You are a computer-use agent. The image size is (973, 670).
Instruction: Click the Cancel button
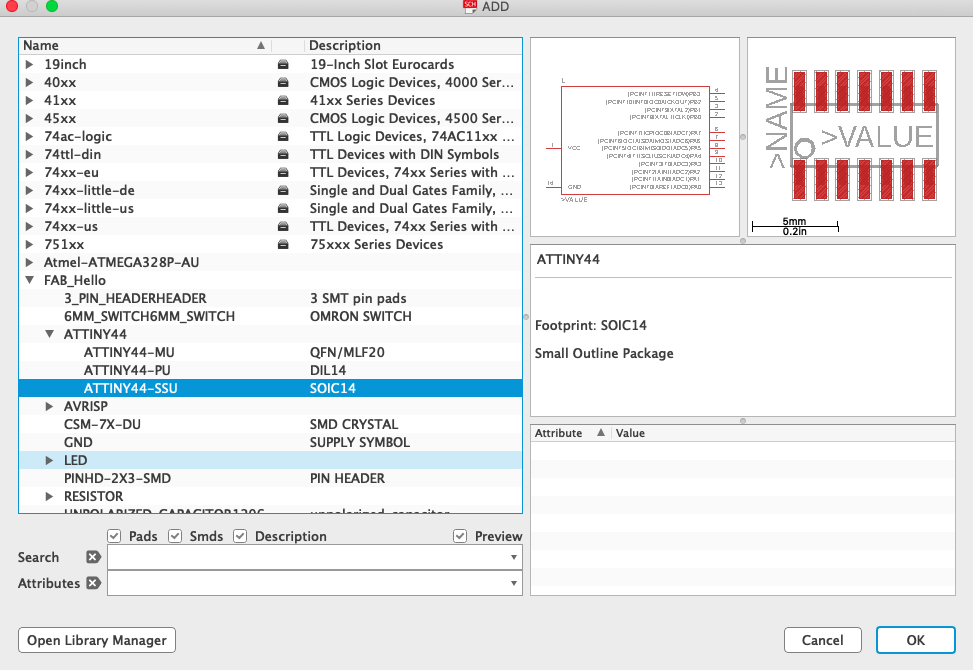[823, 640]
